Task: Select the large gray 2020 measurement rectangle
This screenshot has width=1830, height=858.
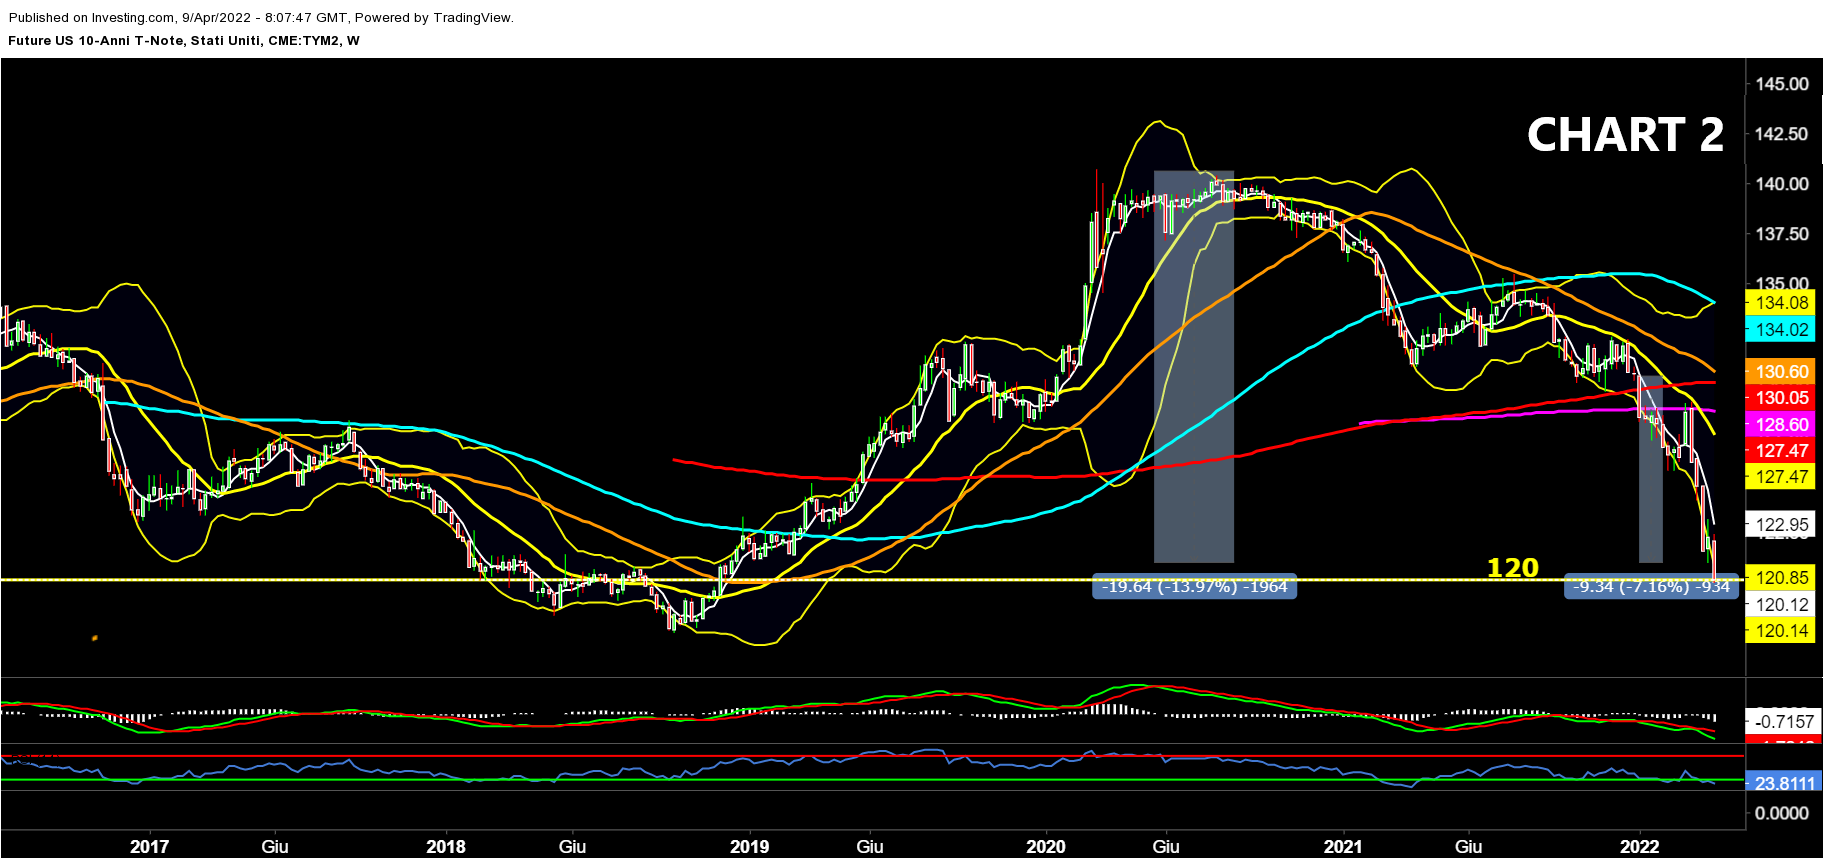Action: (x=1194, y=366)
